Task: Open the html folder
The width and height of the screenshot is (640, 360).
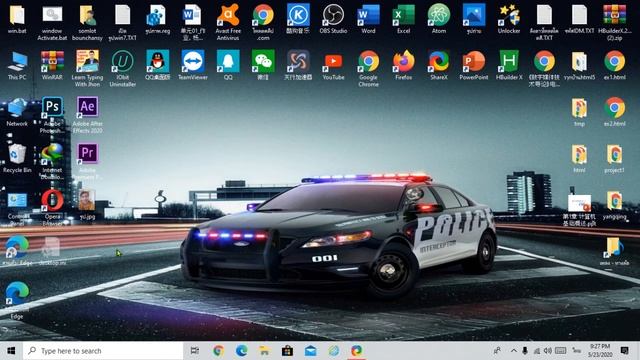Action: (x=579, y=154)
